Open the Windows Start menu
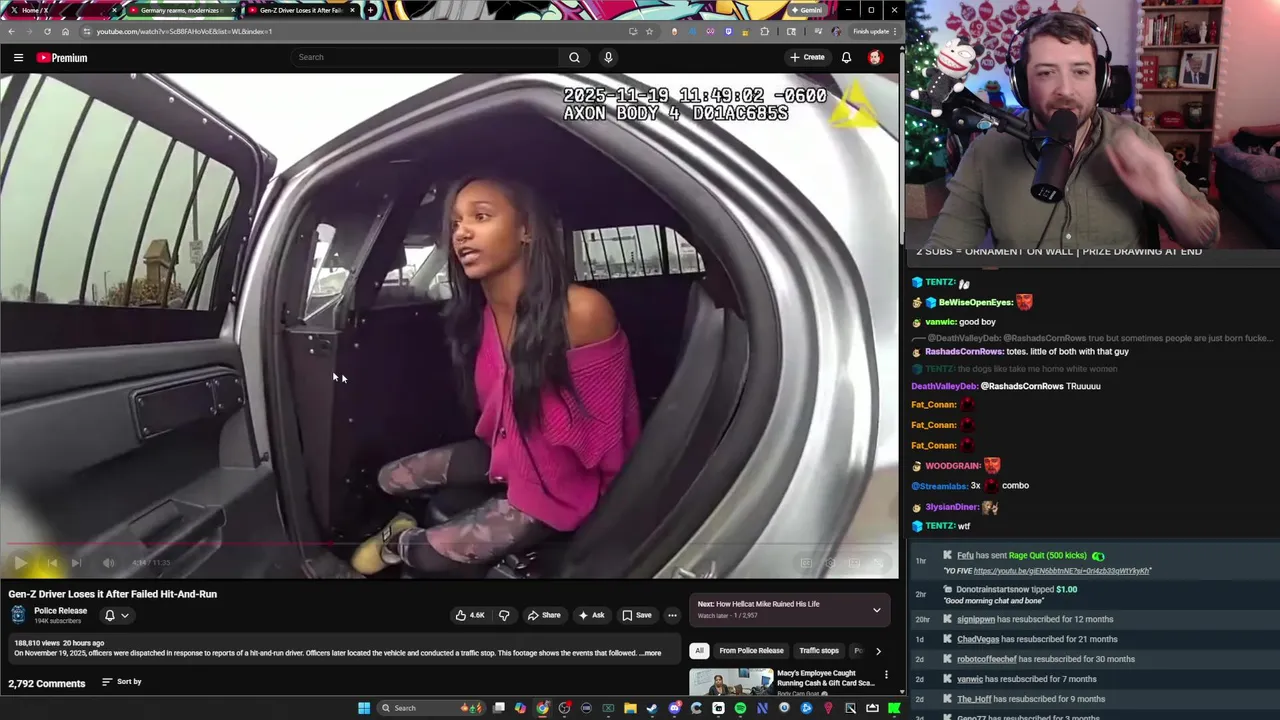Screen dimensions: 1280x720 [364, 708]
